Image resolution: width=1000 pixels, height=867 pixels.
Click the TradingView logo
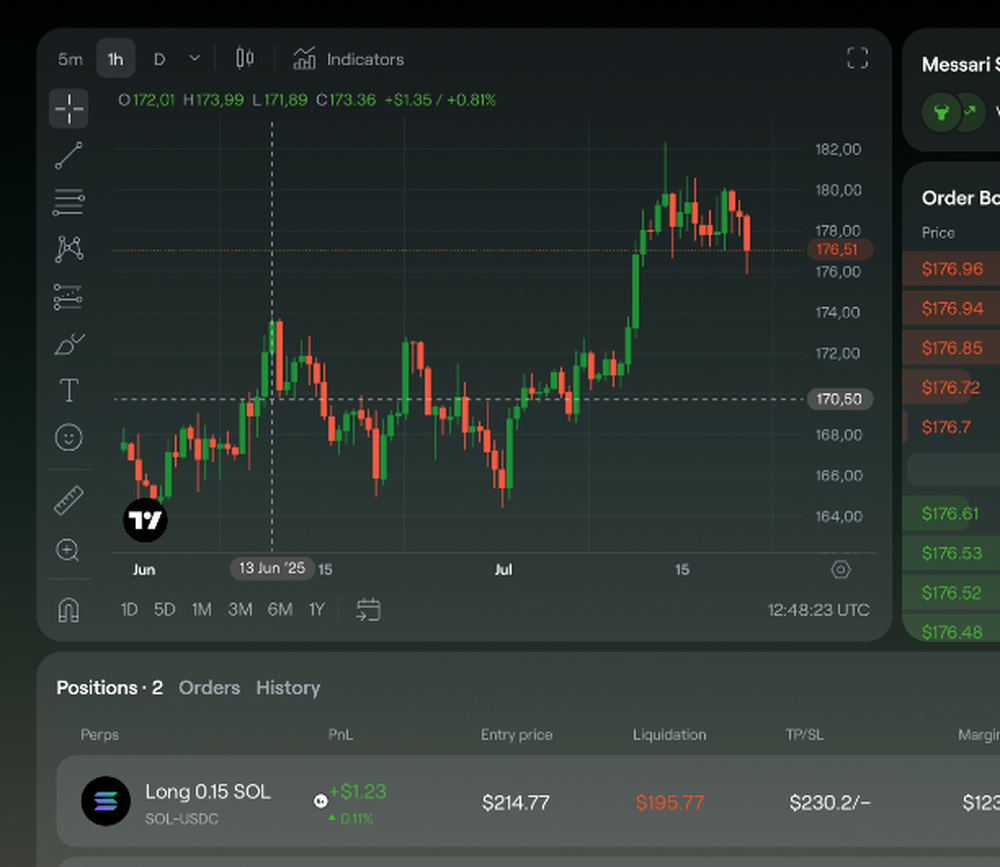[145, 520]
